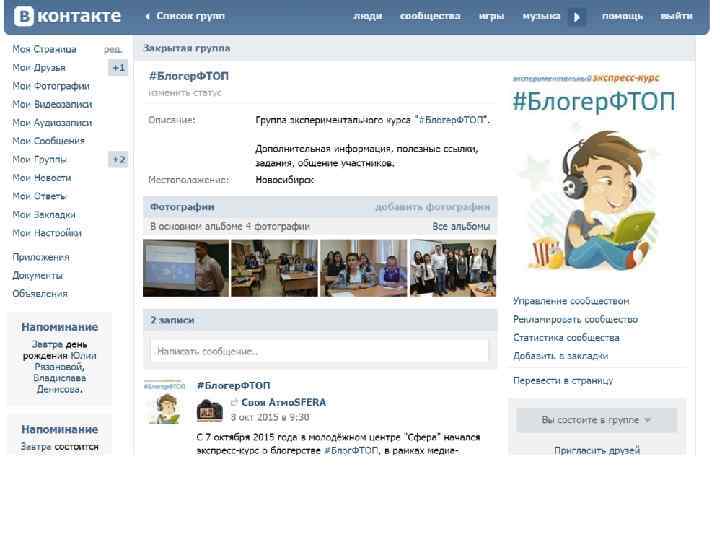This screenshot has height=540, width=720.
Task: Open Статистика сообщества
Action: 566,338
